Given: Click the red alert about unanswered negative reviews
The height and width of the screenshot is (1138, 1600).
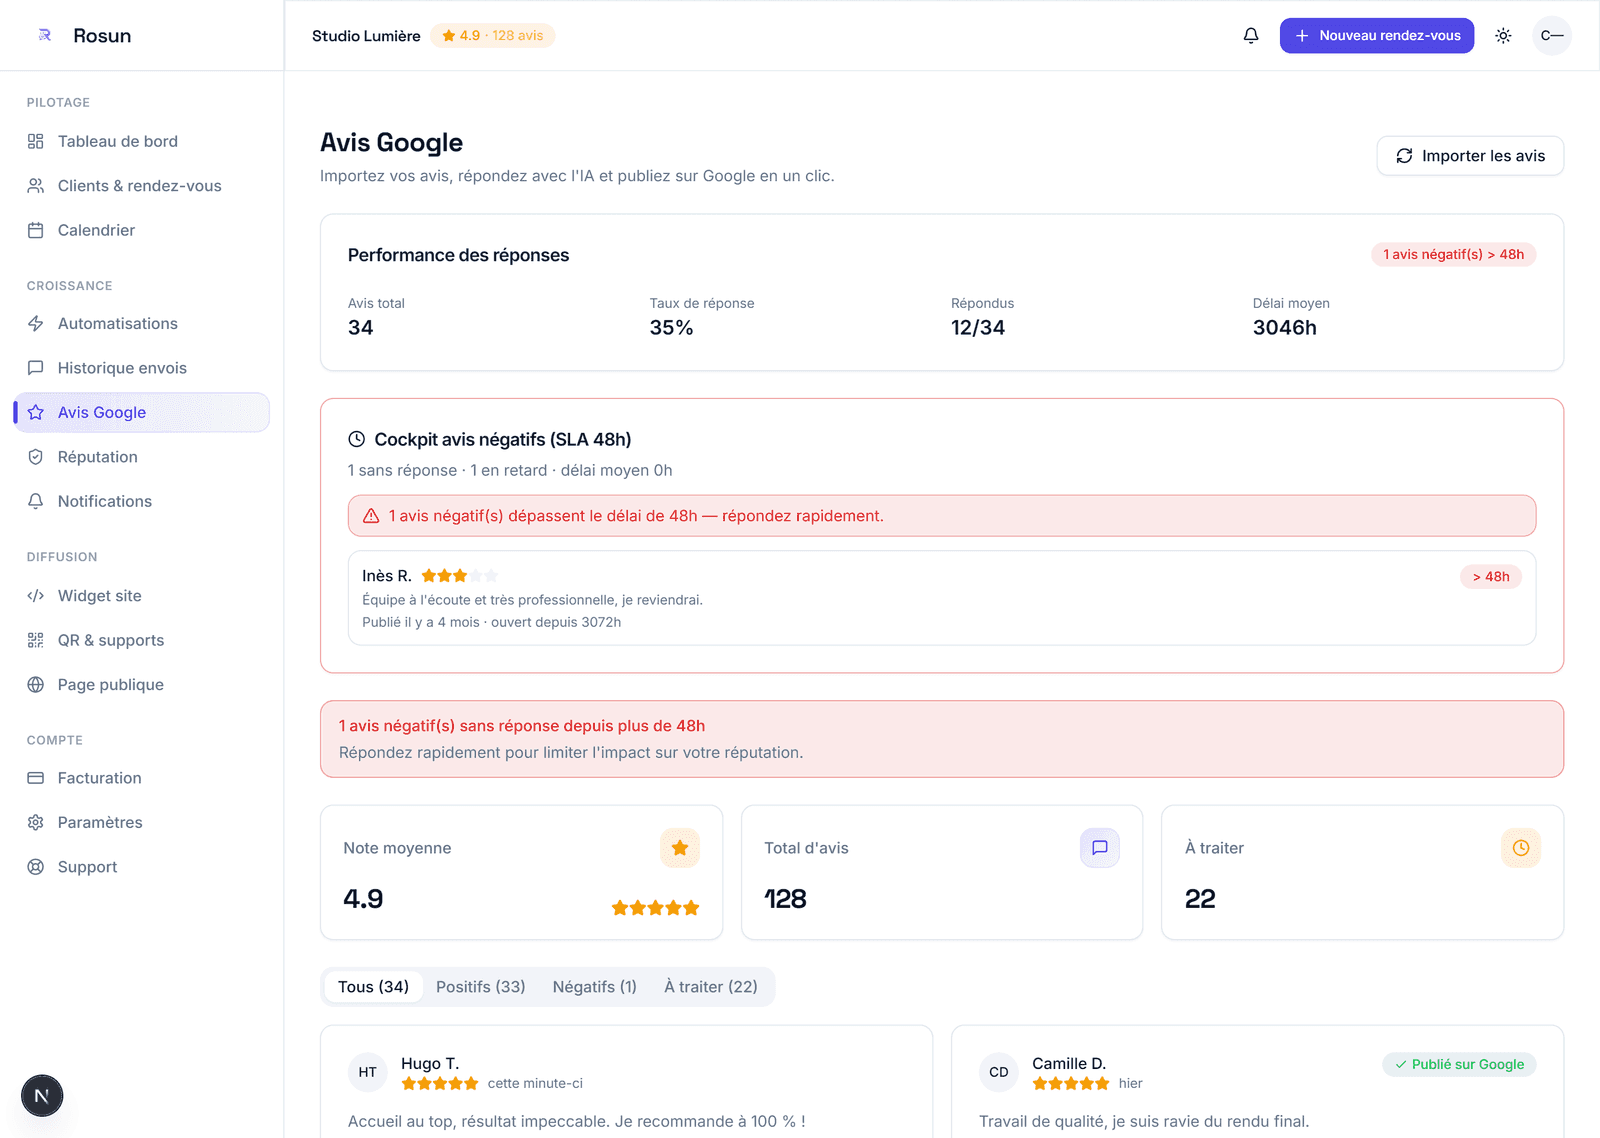Looking at the screenshot, I should pos(942,739).
